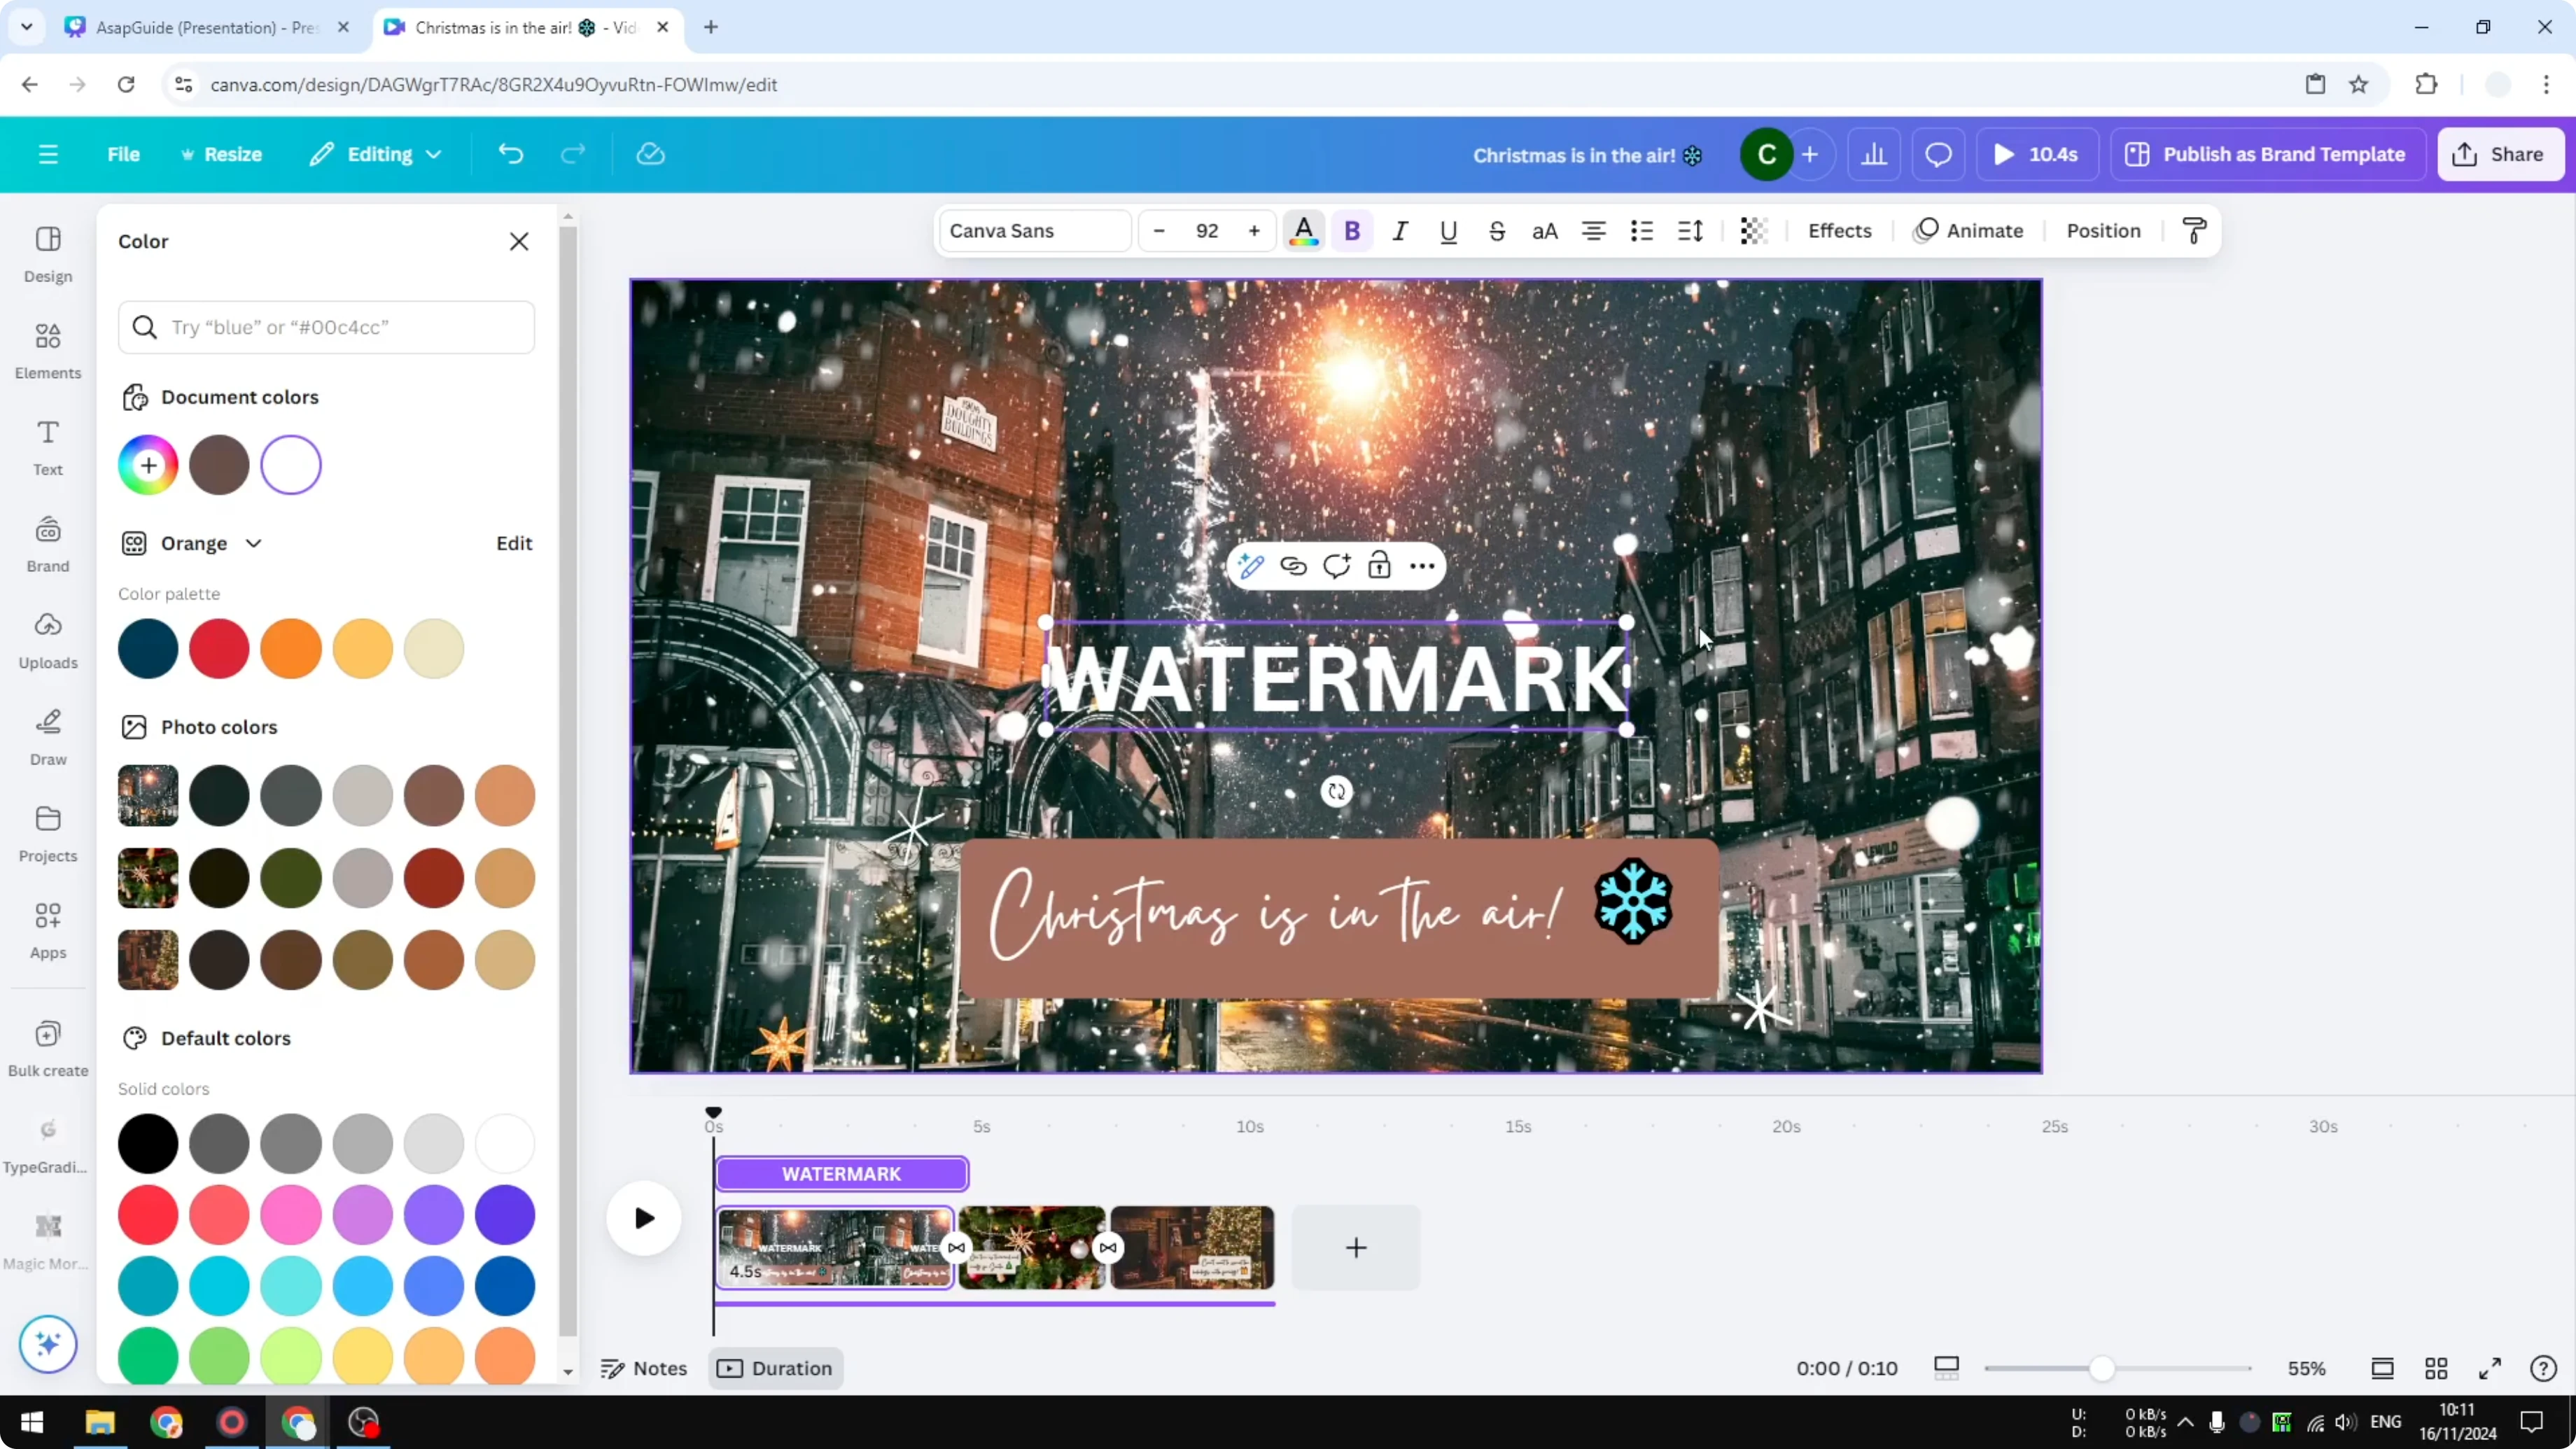Image resolution: width=2576 pixels, height=1449 pixels.
Task: Lock the WATERMARK element
Action: pos(1379,565)
